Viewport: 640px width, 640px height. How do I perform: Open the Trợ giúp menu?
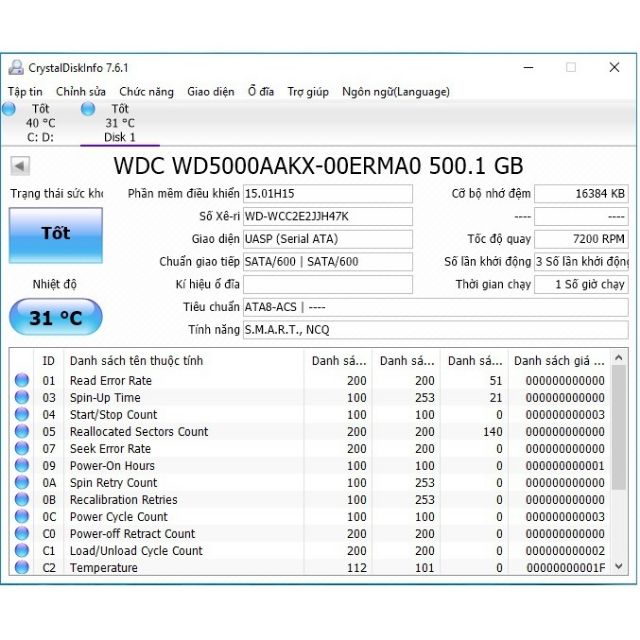coord(308,91)
